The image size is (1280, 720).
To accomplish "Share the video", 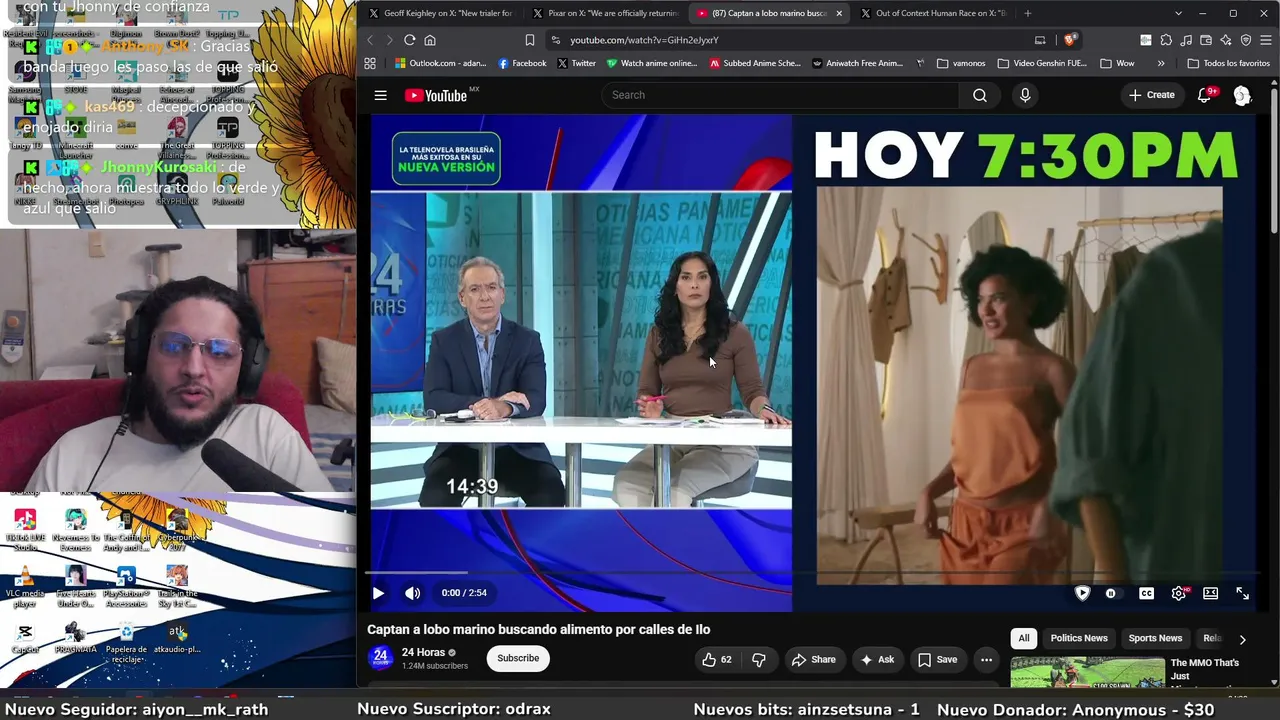I will (x=813, y=659).
